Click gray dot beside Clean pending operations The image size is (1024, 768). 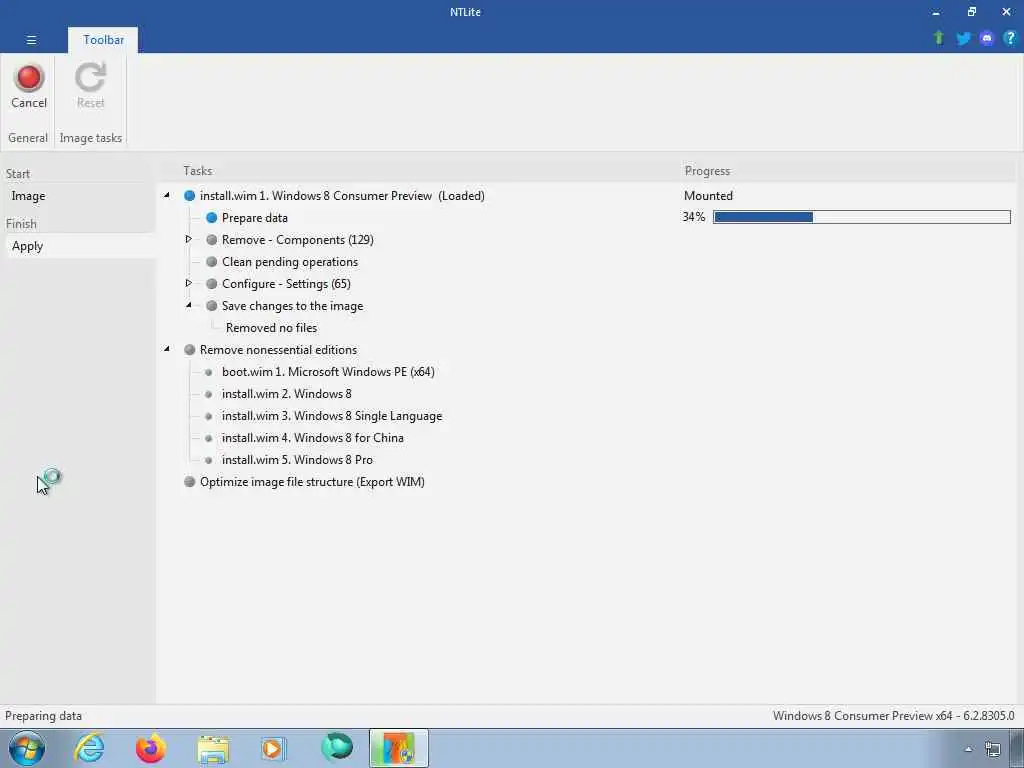(x=212, y=262)
